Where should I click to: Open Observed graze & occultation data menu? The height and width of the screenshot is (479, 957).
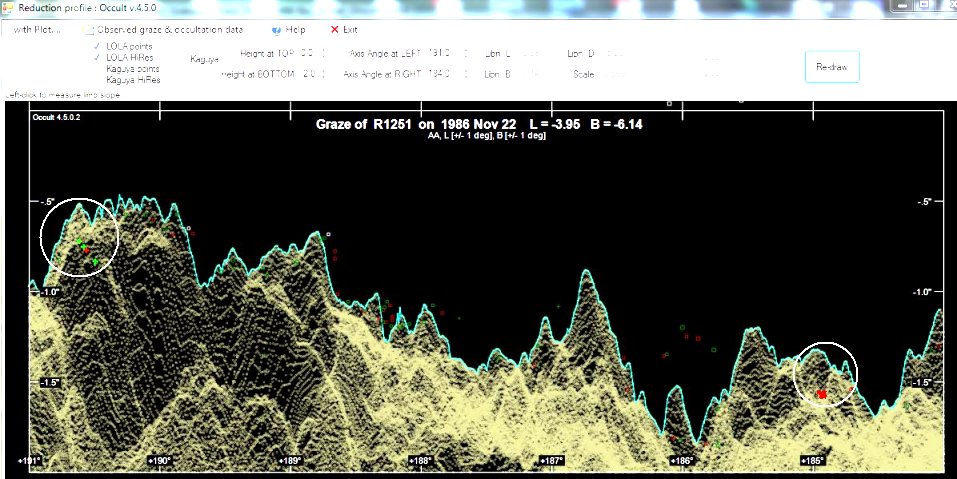tap(169, 30)
